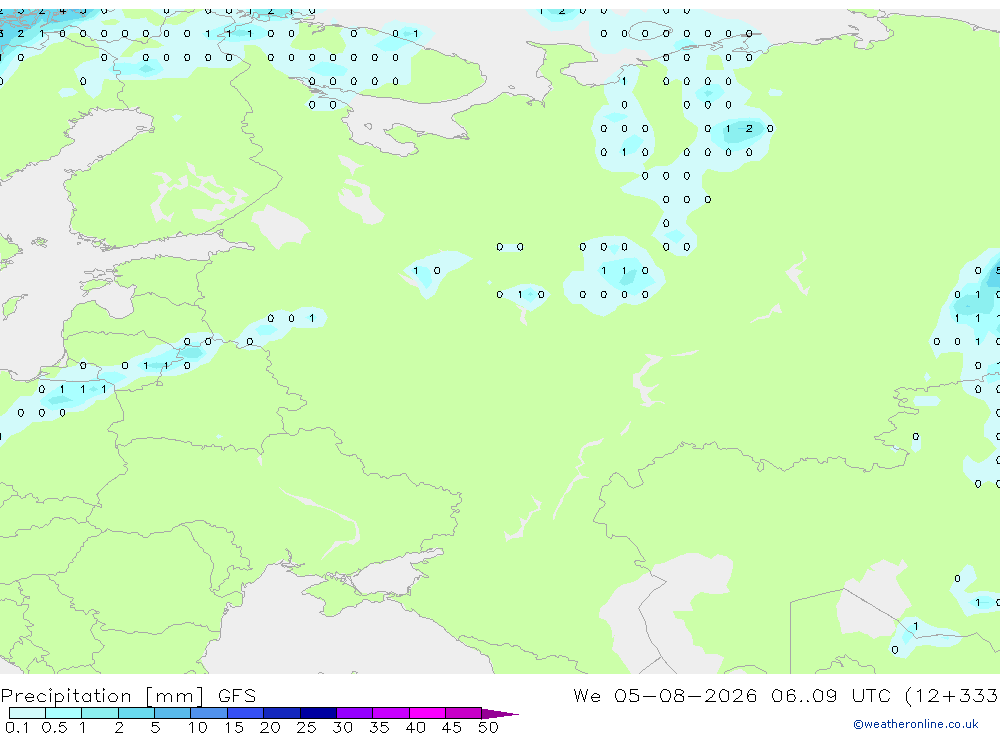Select the blue swatch between 10 and 15
This screenshot has height=733, width=1000.
click(x=209, y=713)
